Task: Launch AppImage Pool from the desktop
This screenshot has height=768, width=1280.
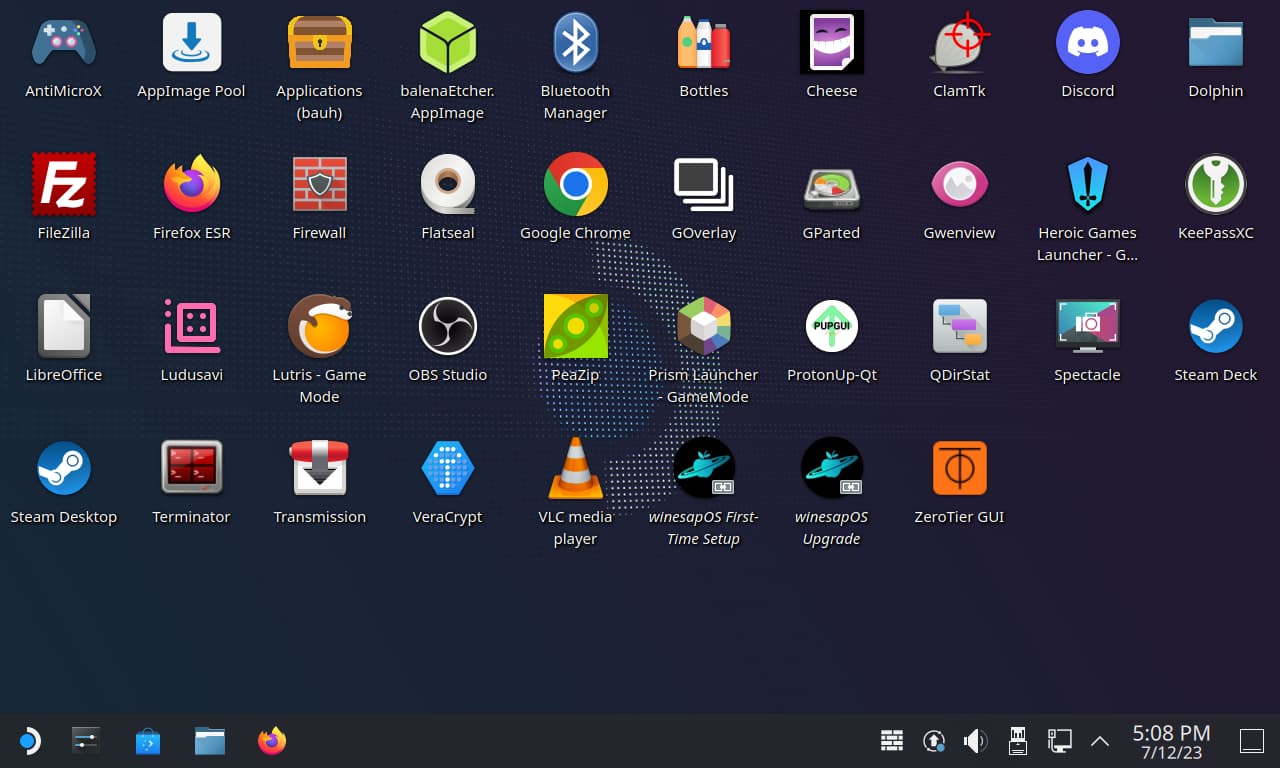Action: coord(191,43)
